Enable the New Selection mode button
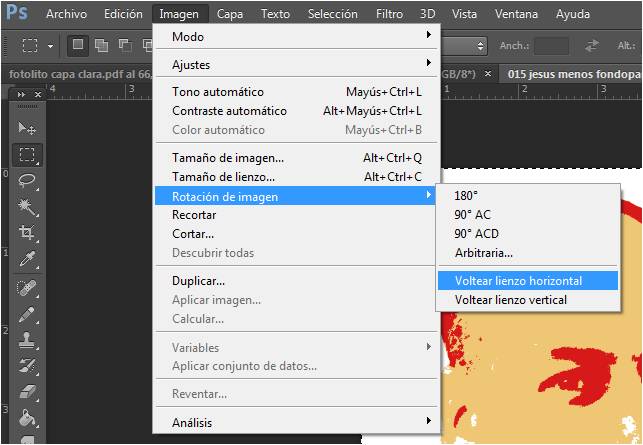This screenshot has height=445, width=643. click(x=77, y=46)
